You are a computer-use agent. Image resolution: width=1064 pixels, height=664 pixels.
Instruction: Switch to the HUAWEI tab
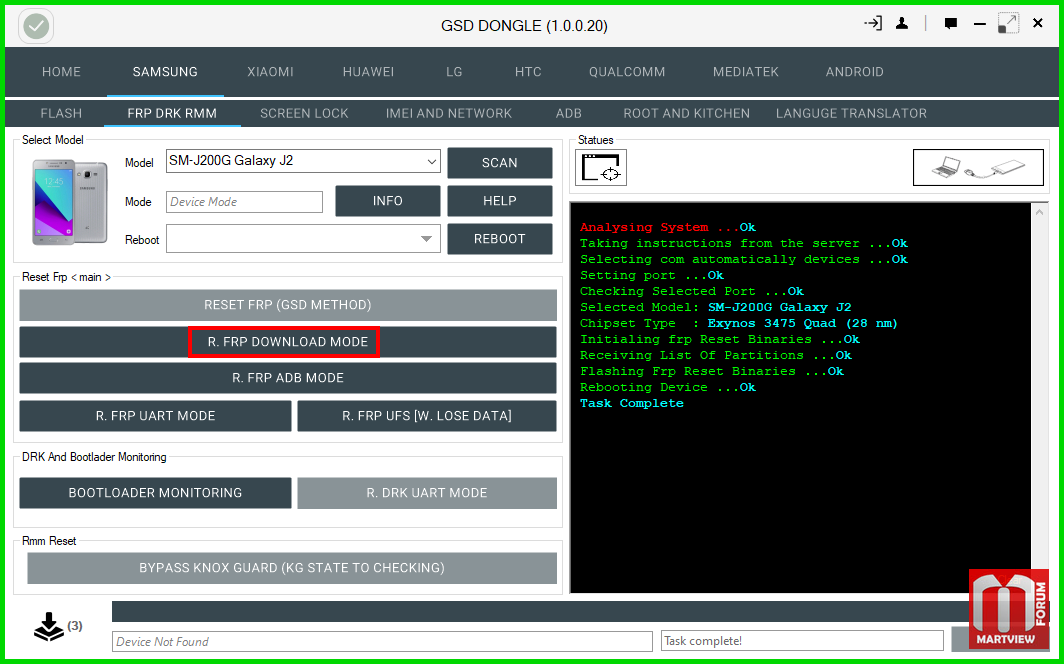click(x=368, y=72)
